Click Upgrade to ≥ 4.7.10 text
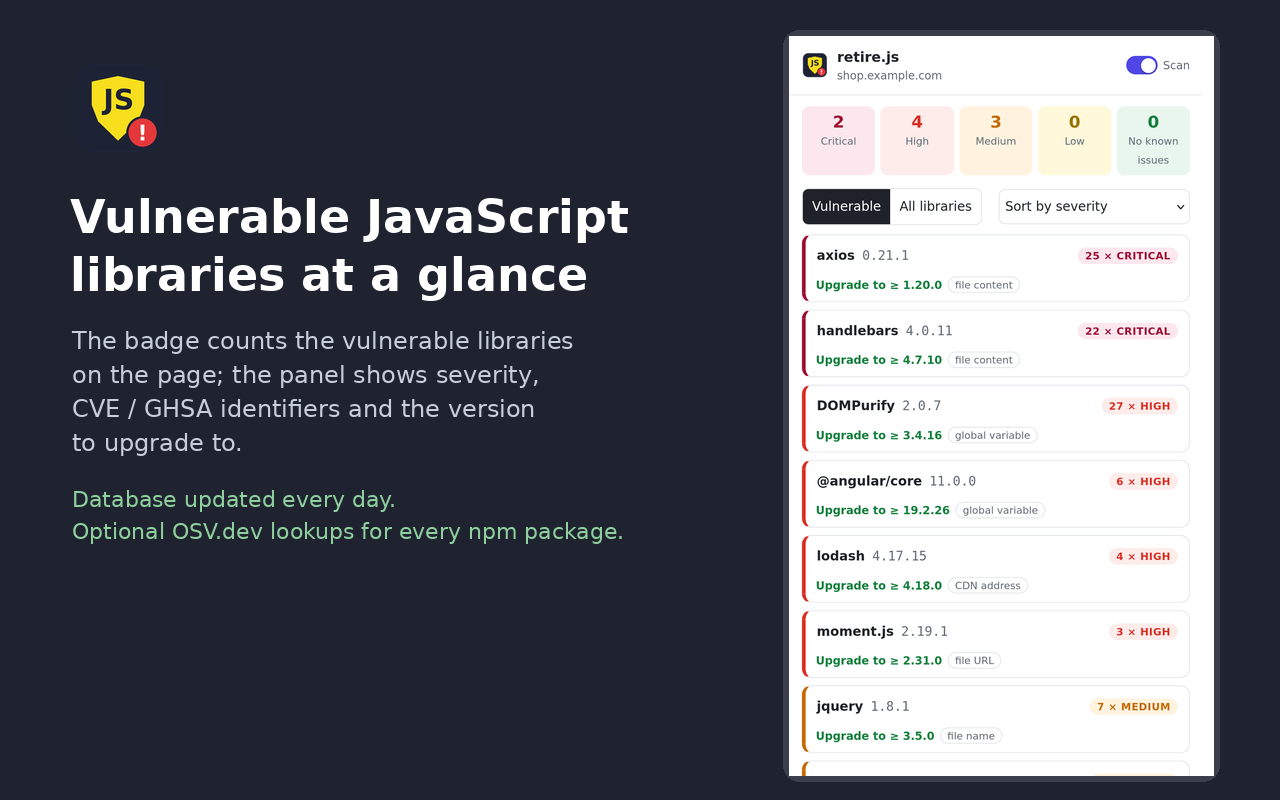This screenshot has width=1280, height=800. click(879, 360)
